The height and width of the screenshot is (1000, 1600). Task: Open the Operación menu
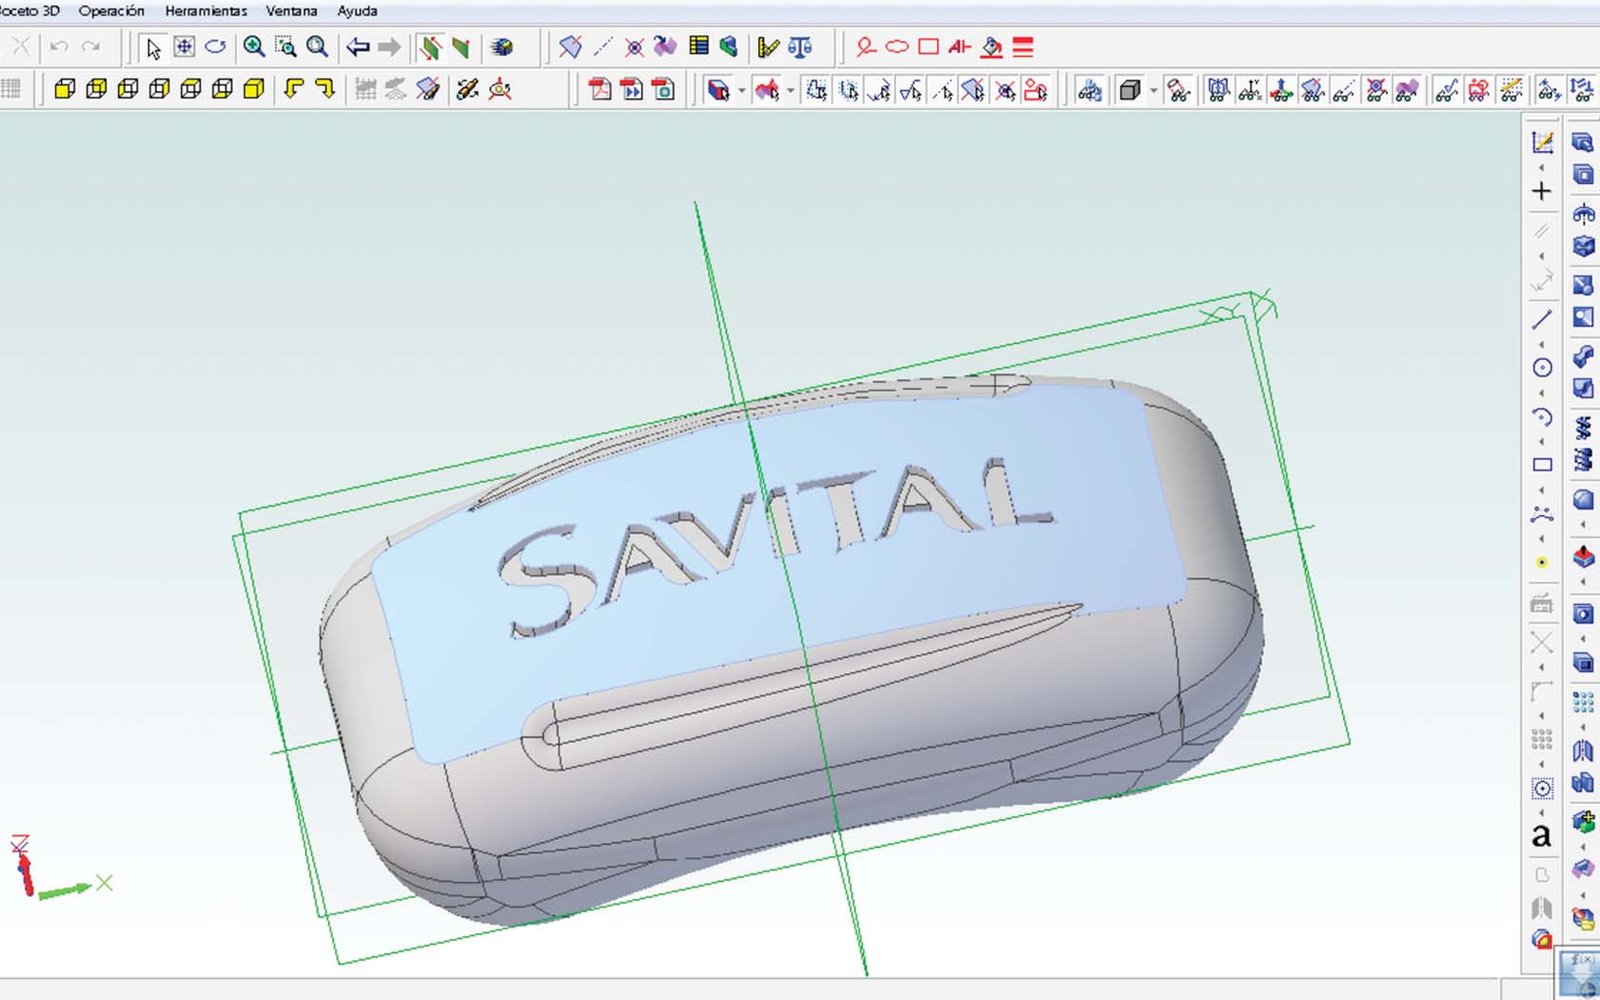coord(111,11)
